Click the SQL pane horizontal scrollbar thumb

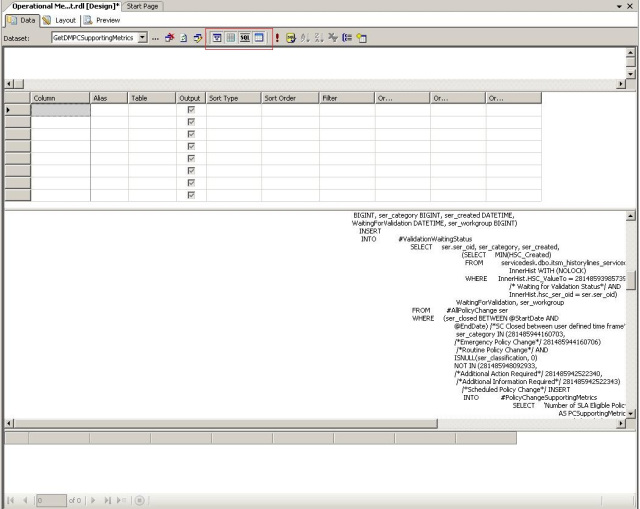click(226, 423)
